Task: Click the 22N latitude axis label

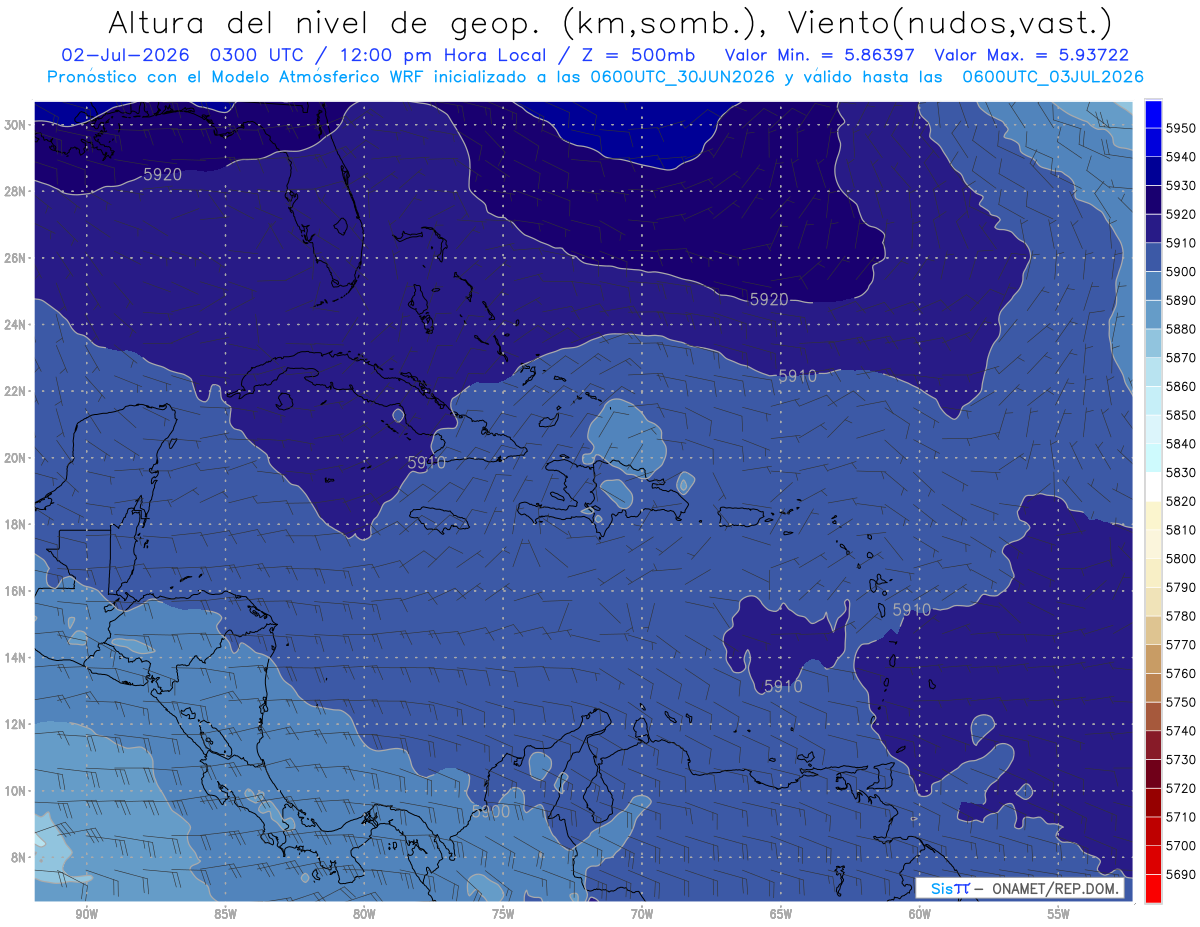Action: 15,391
